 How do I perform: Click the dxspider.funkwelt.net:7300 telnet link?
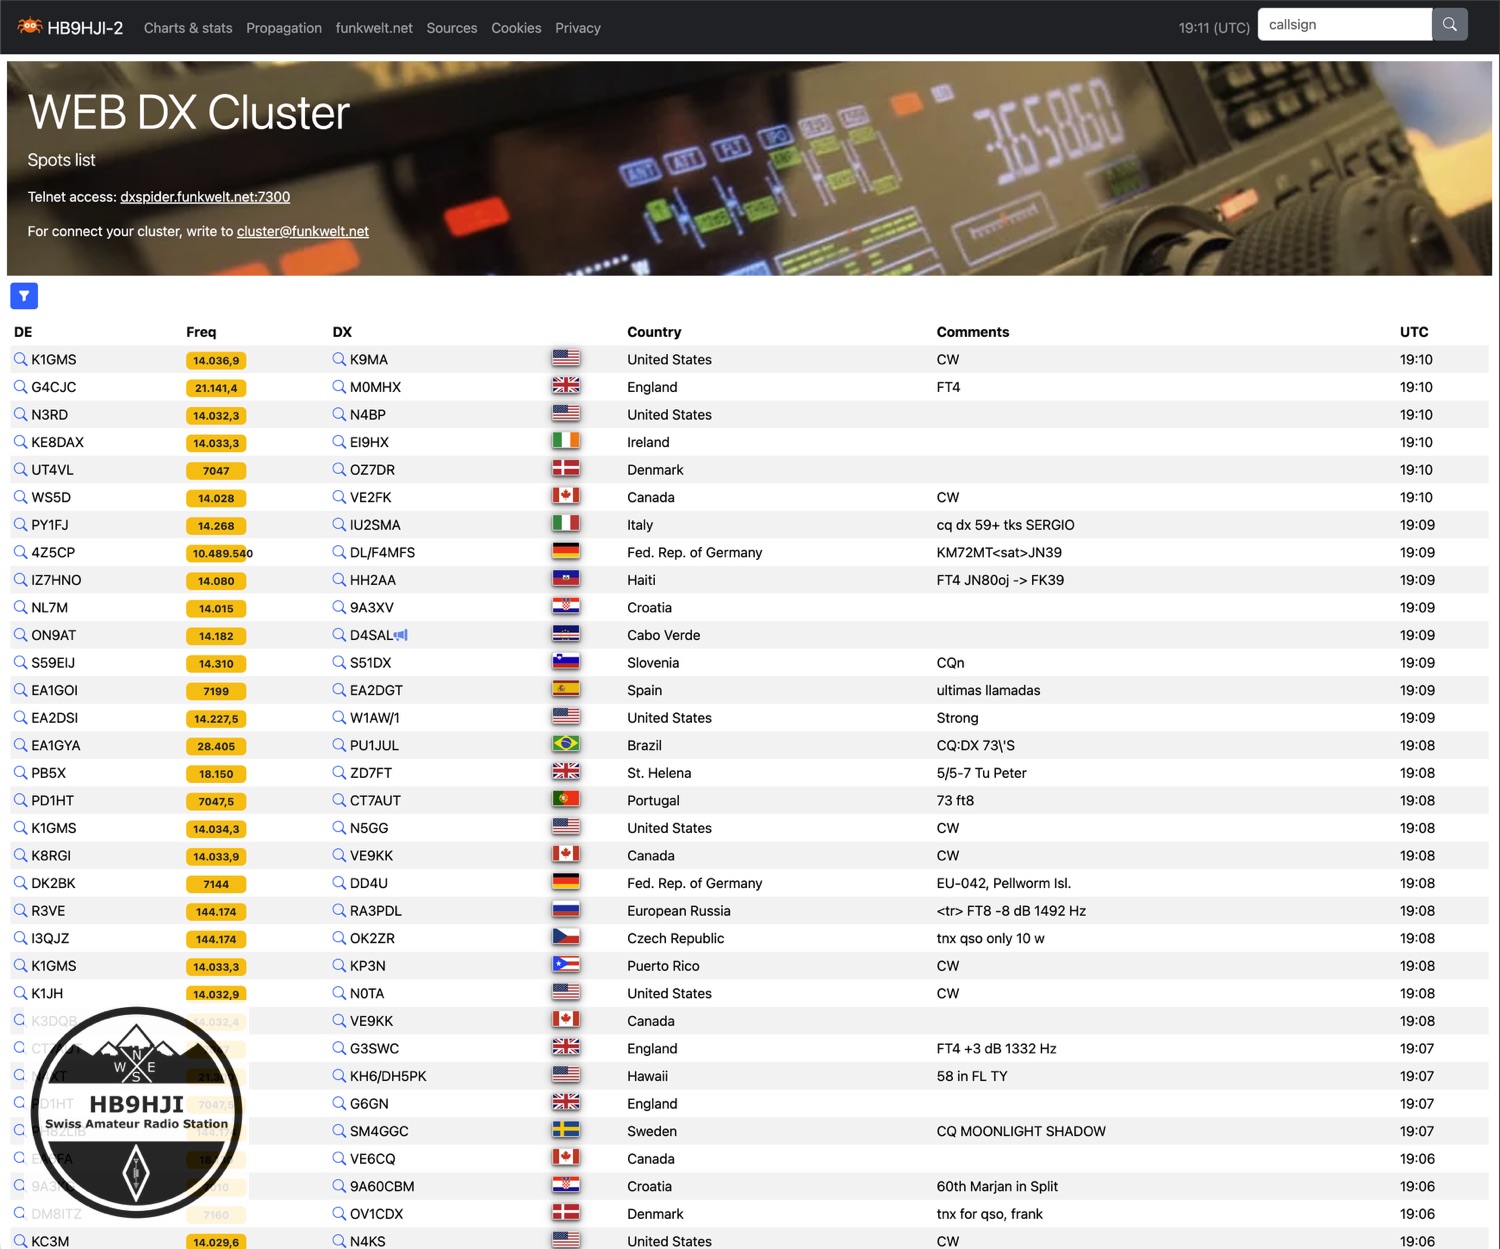click(x=205, y=197)
